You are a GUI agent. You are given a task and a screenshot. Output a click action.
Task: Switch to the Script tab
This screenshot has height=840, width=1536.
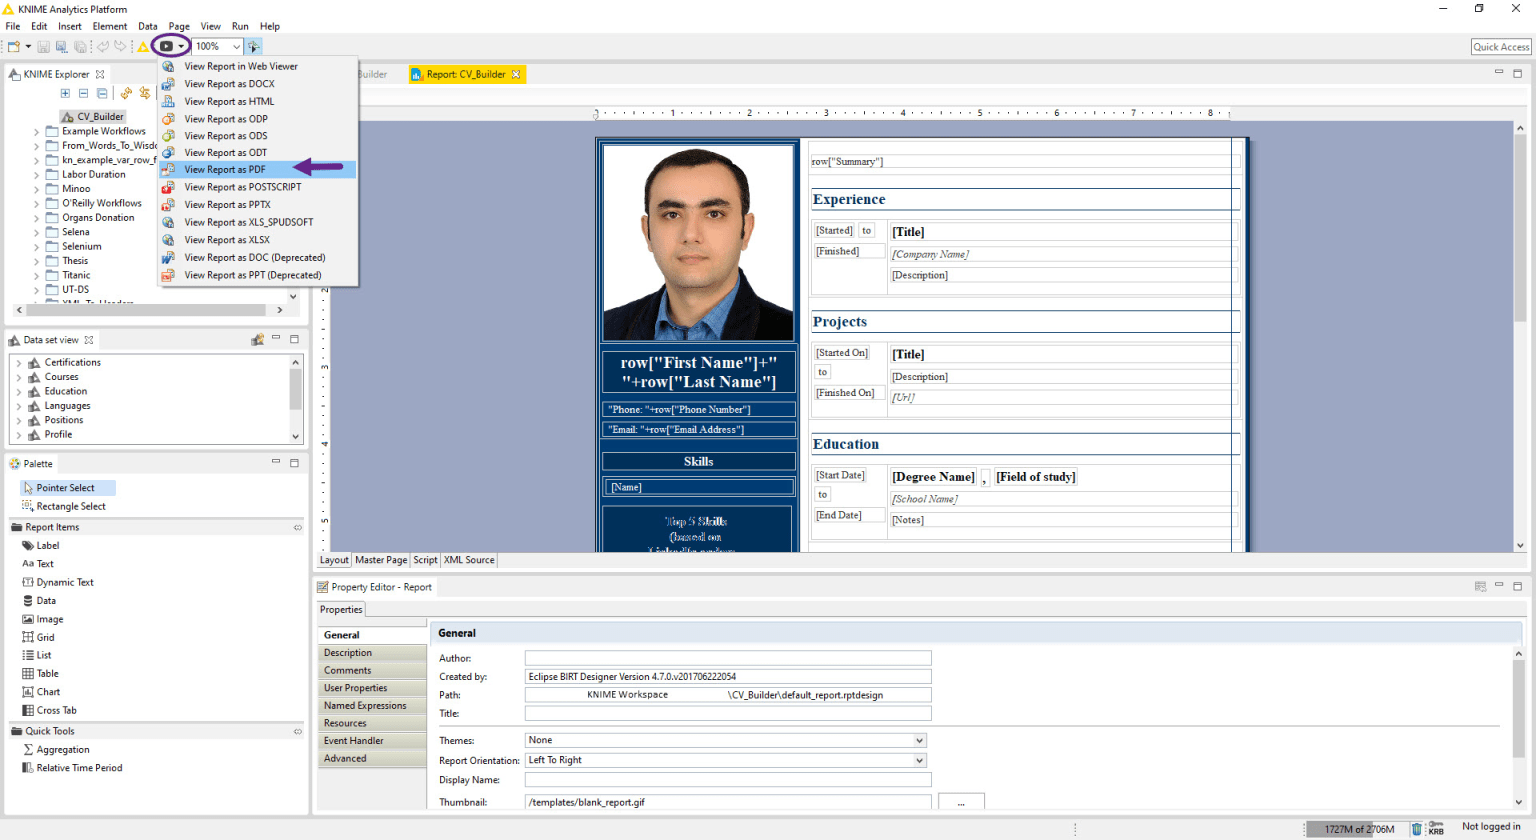425,560
